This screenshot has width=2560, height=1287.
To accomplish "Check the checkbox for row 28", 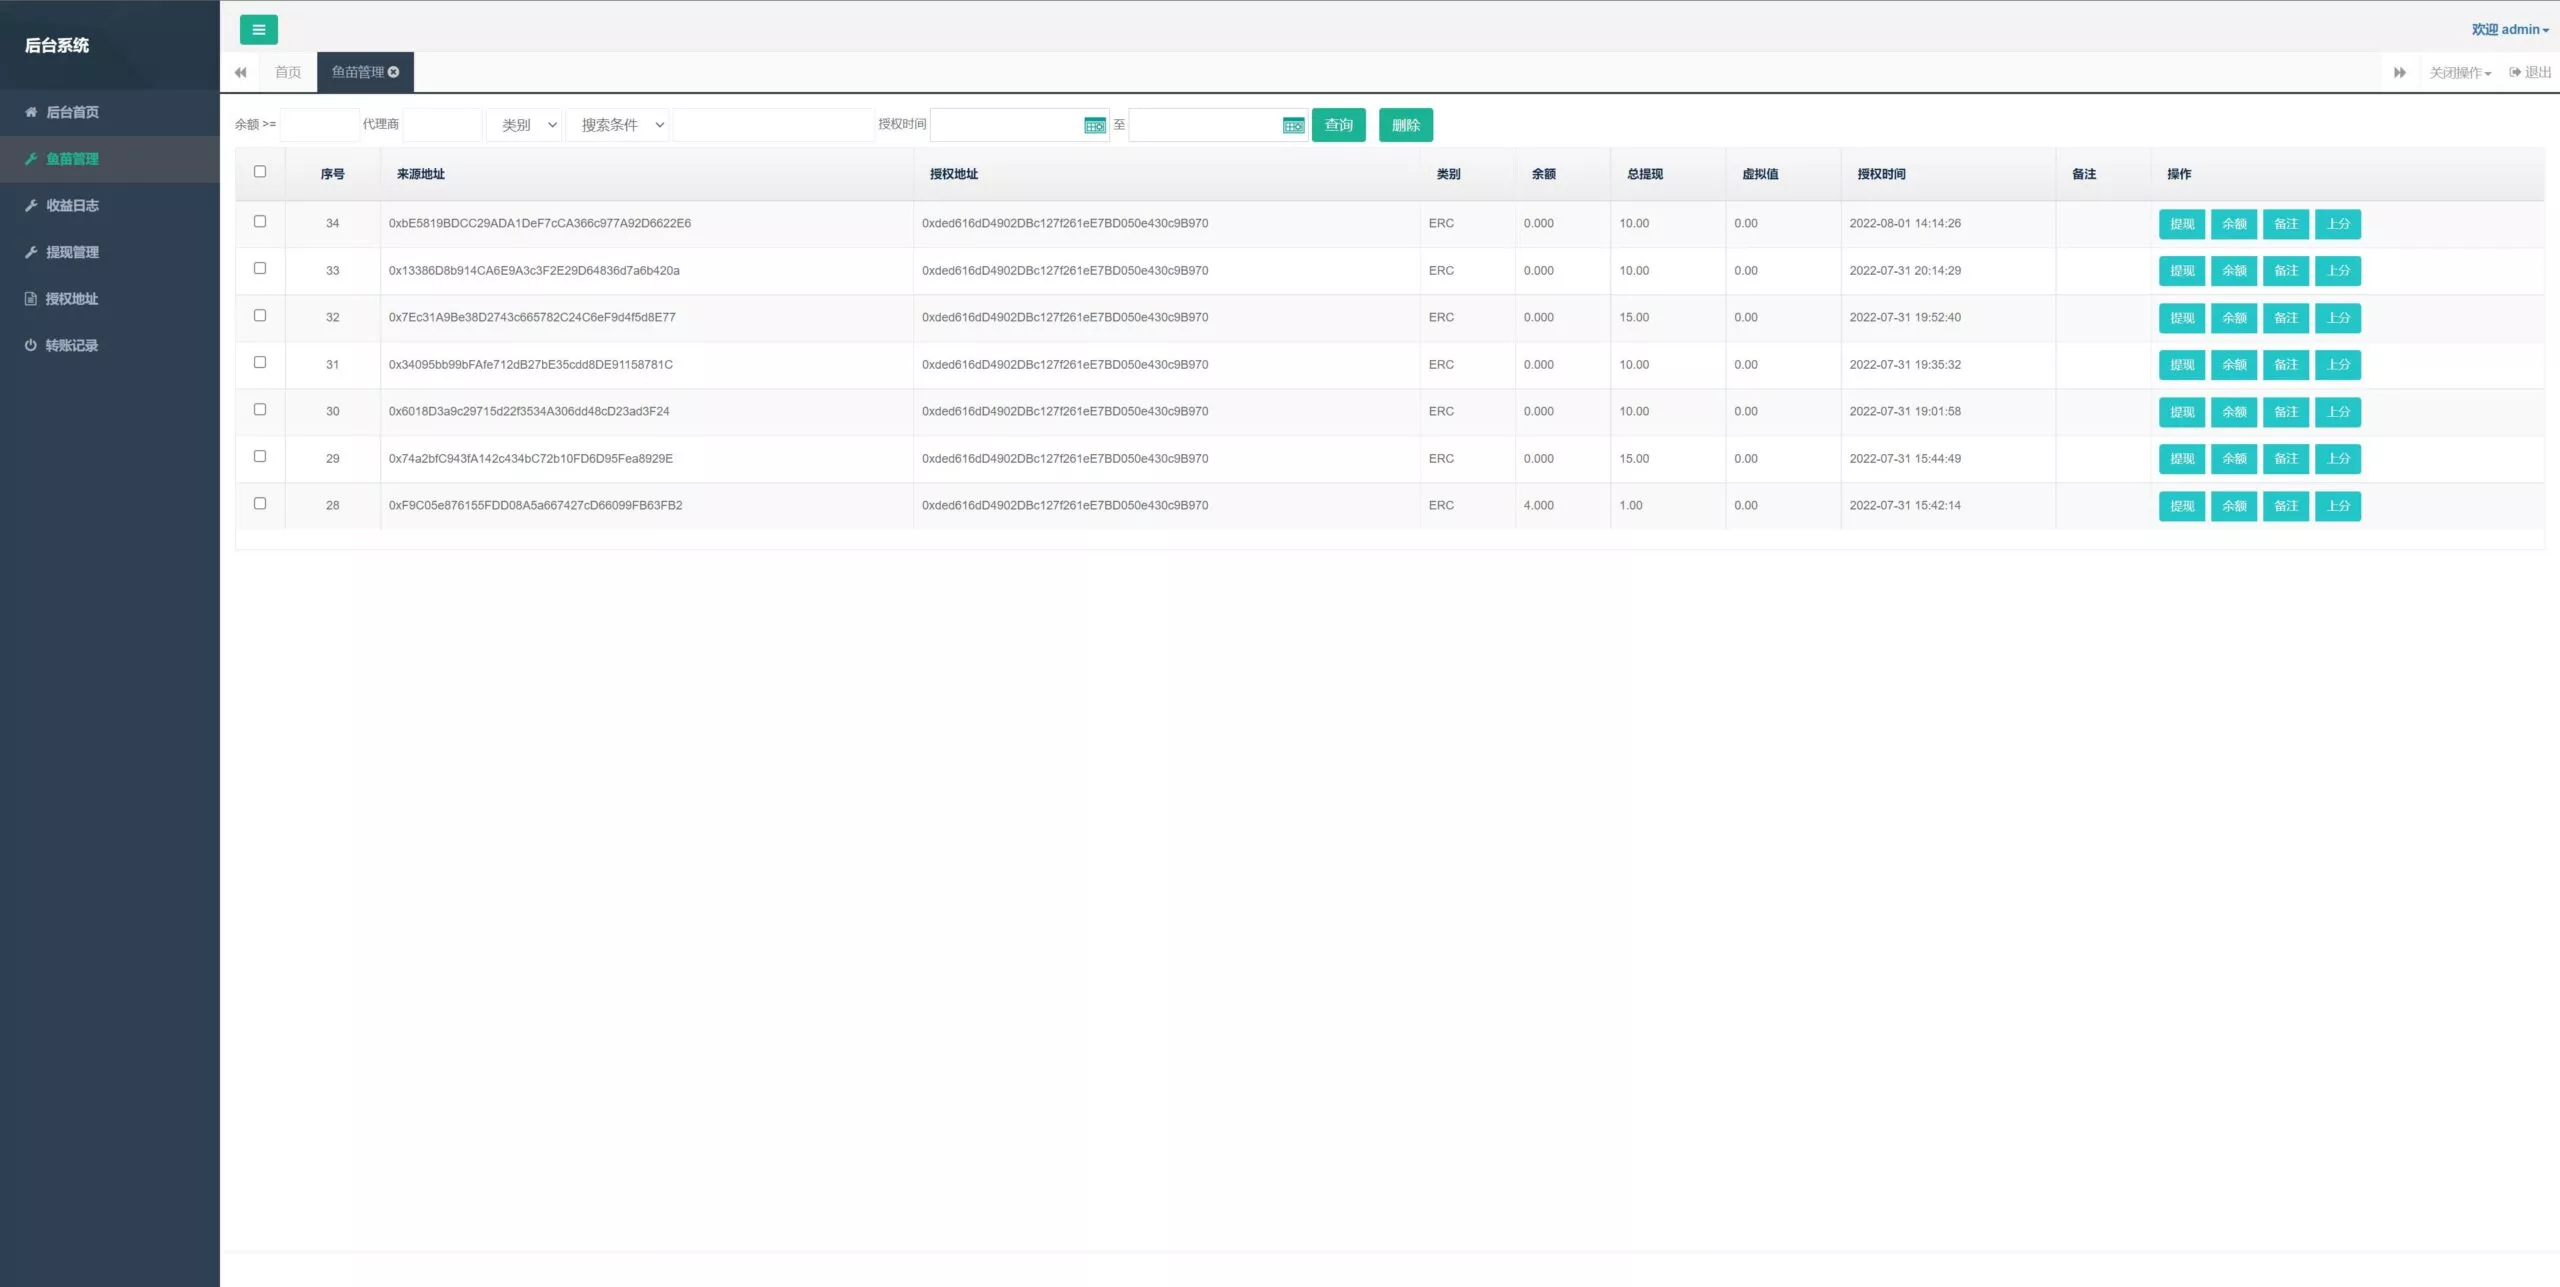I will [260, 503].
